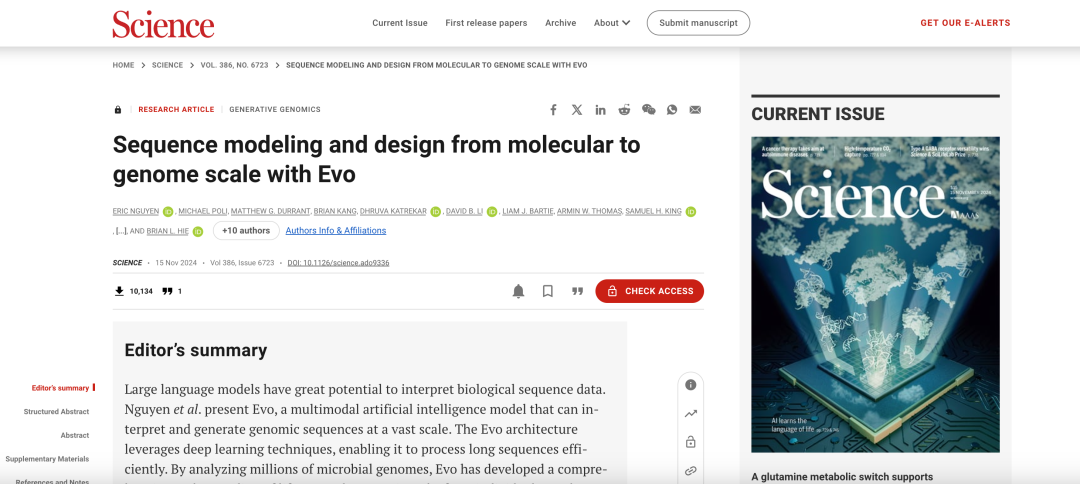Share the article by email envelope icon
1080x484 pixels.
[x=695, y=110]
